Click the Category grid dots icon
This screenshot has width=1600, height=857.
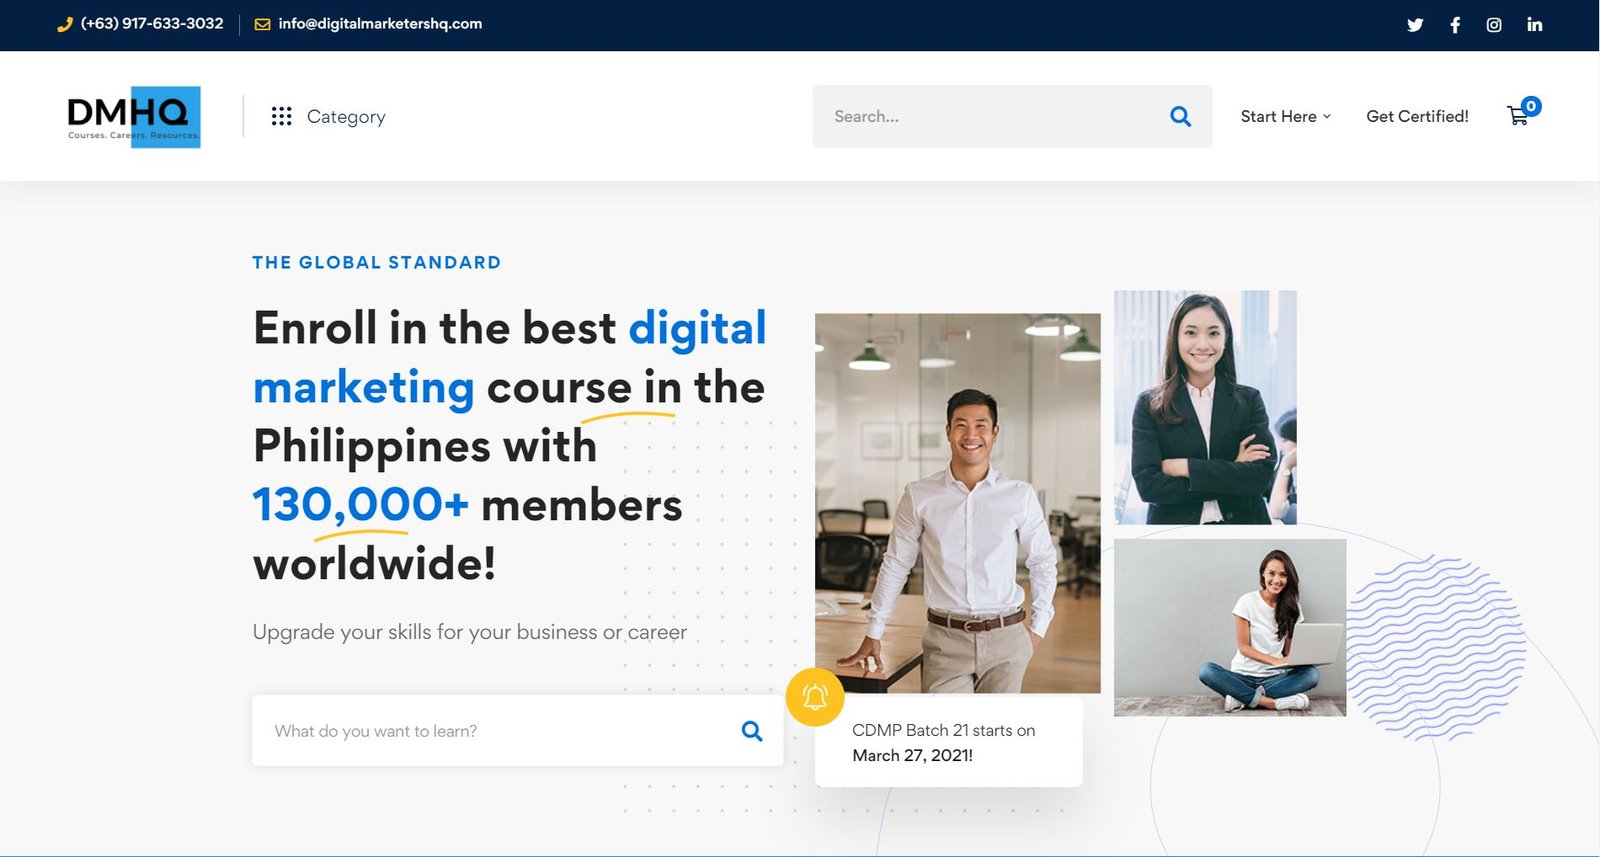click(x=281, y=117)
